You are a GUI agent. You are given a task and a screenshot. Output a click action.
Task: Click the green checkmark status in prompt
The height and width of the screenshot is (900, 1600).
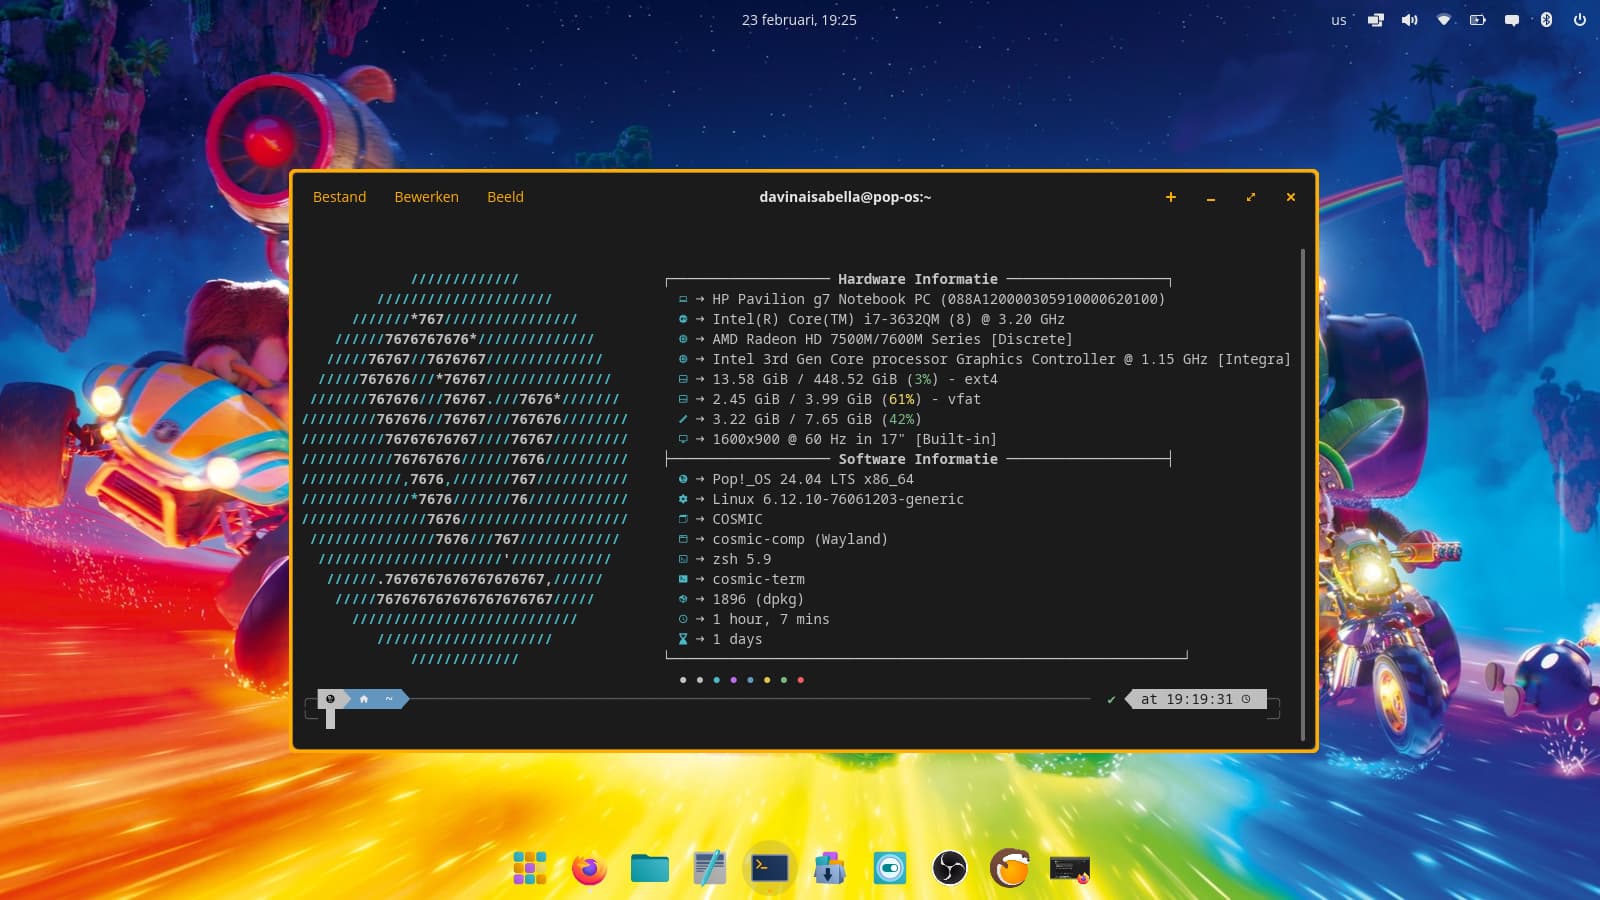point(1111,700)
